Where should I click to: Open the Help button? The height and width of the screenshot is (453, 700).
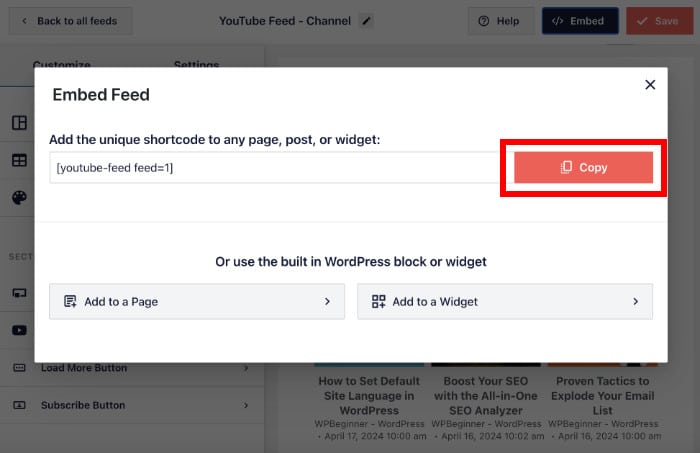click(500, 21)
